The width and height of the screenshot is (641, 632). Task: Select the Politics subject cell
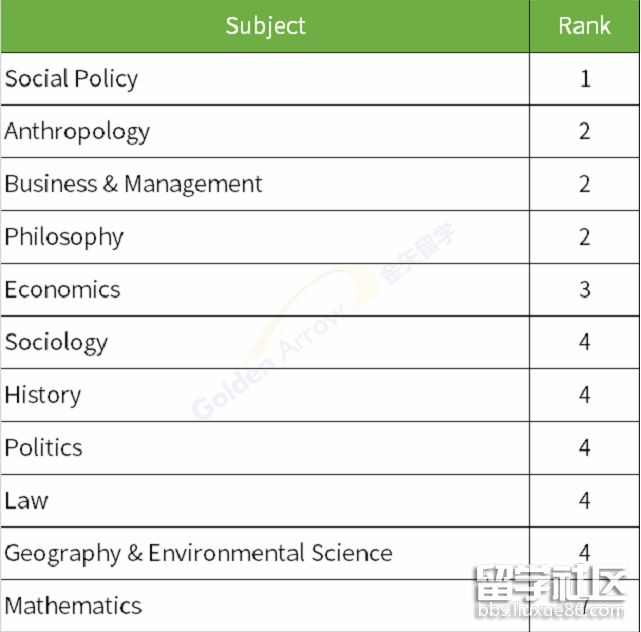(x=44, y=448)
